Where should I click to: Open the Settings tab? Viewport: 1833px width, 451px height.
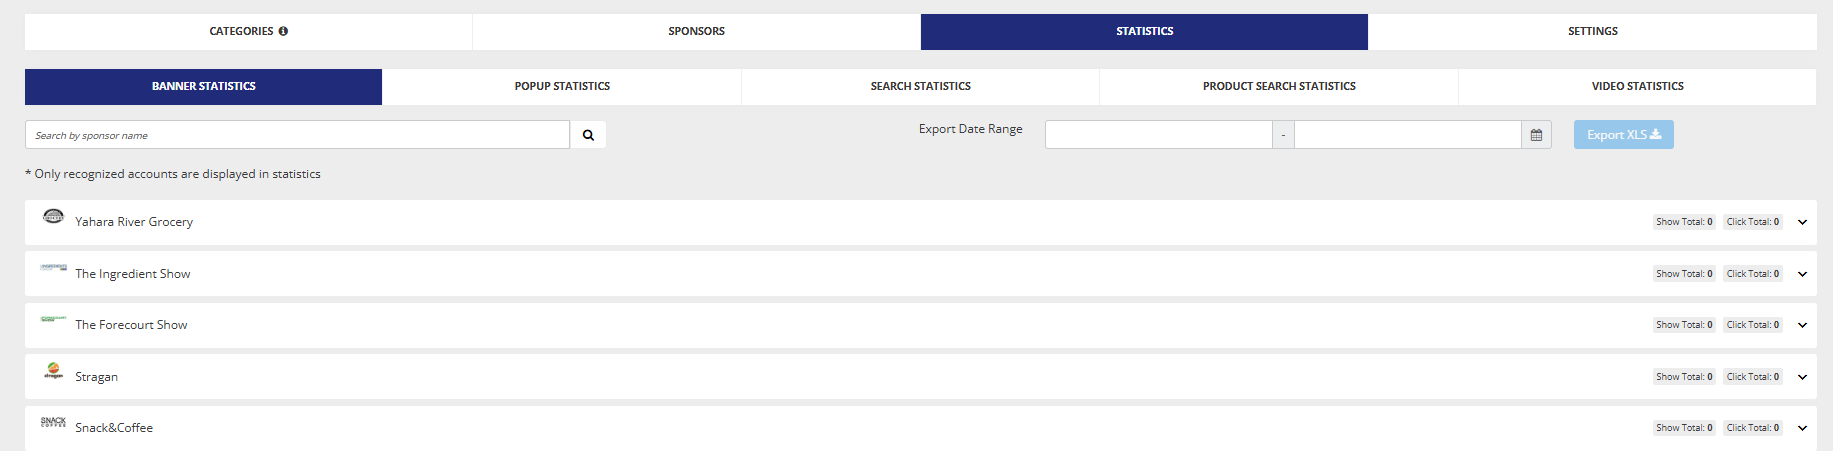(1592, 31)
